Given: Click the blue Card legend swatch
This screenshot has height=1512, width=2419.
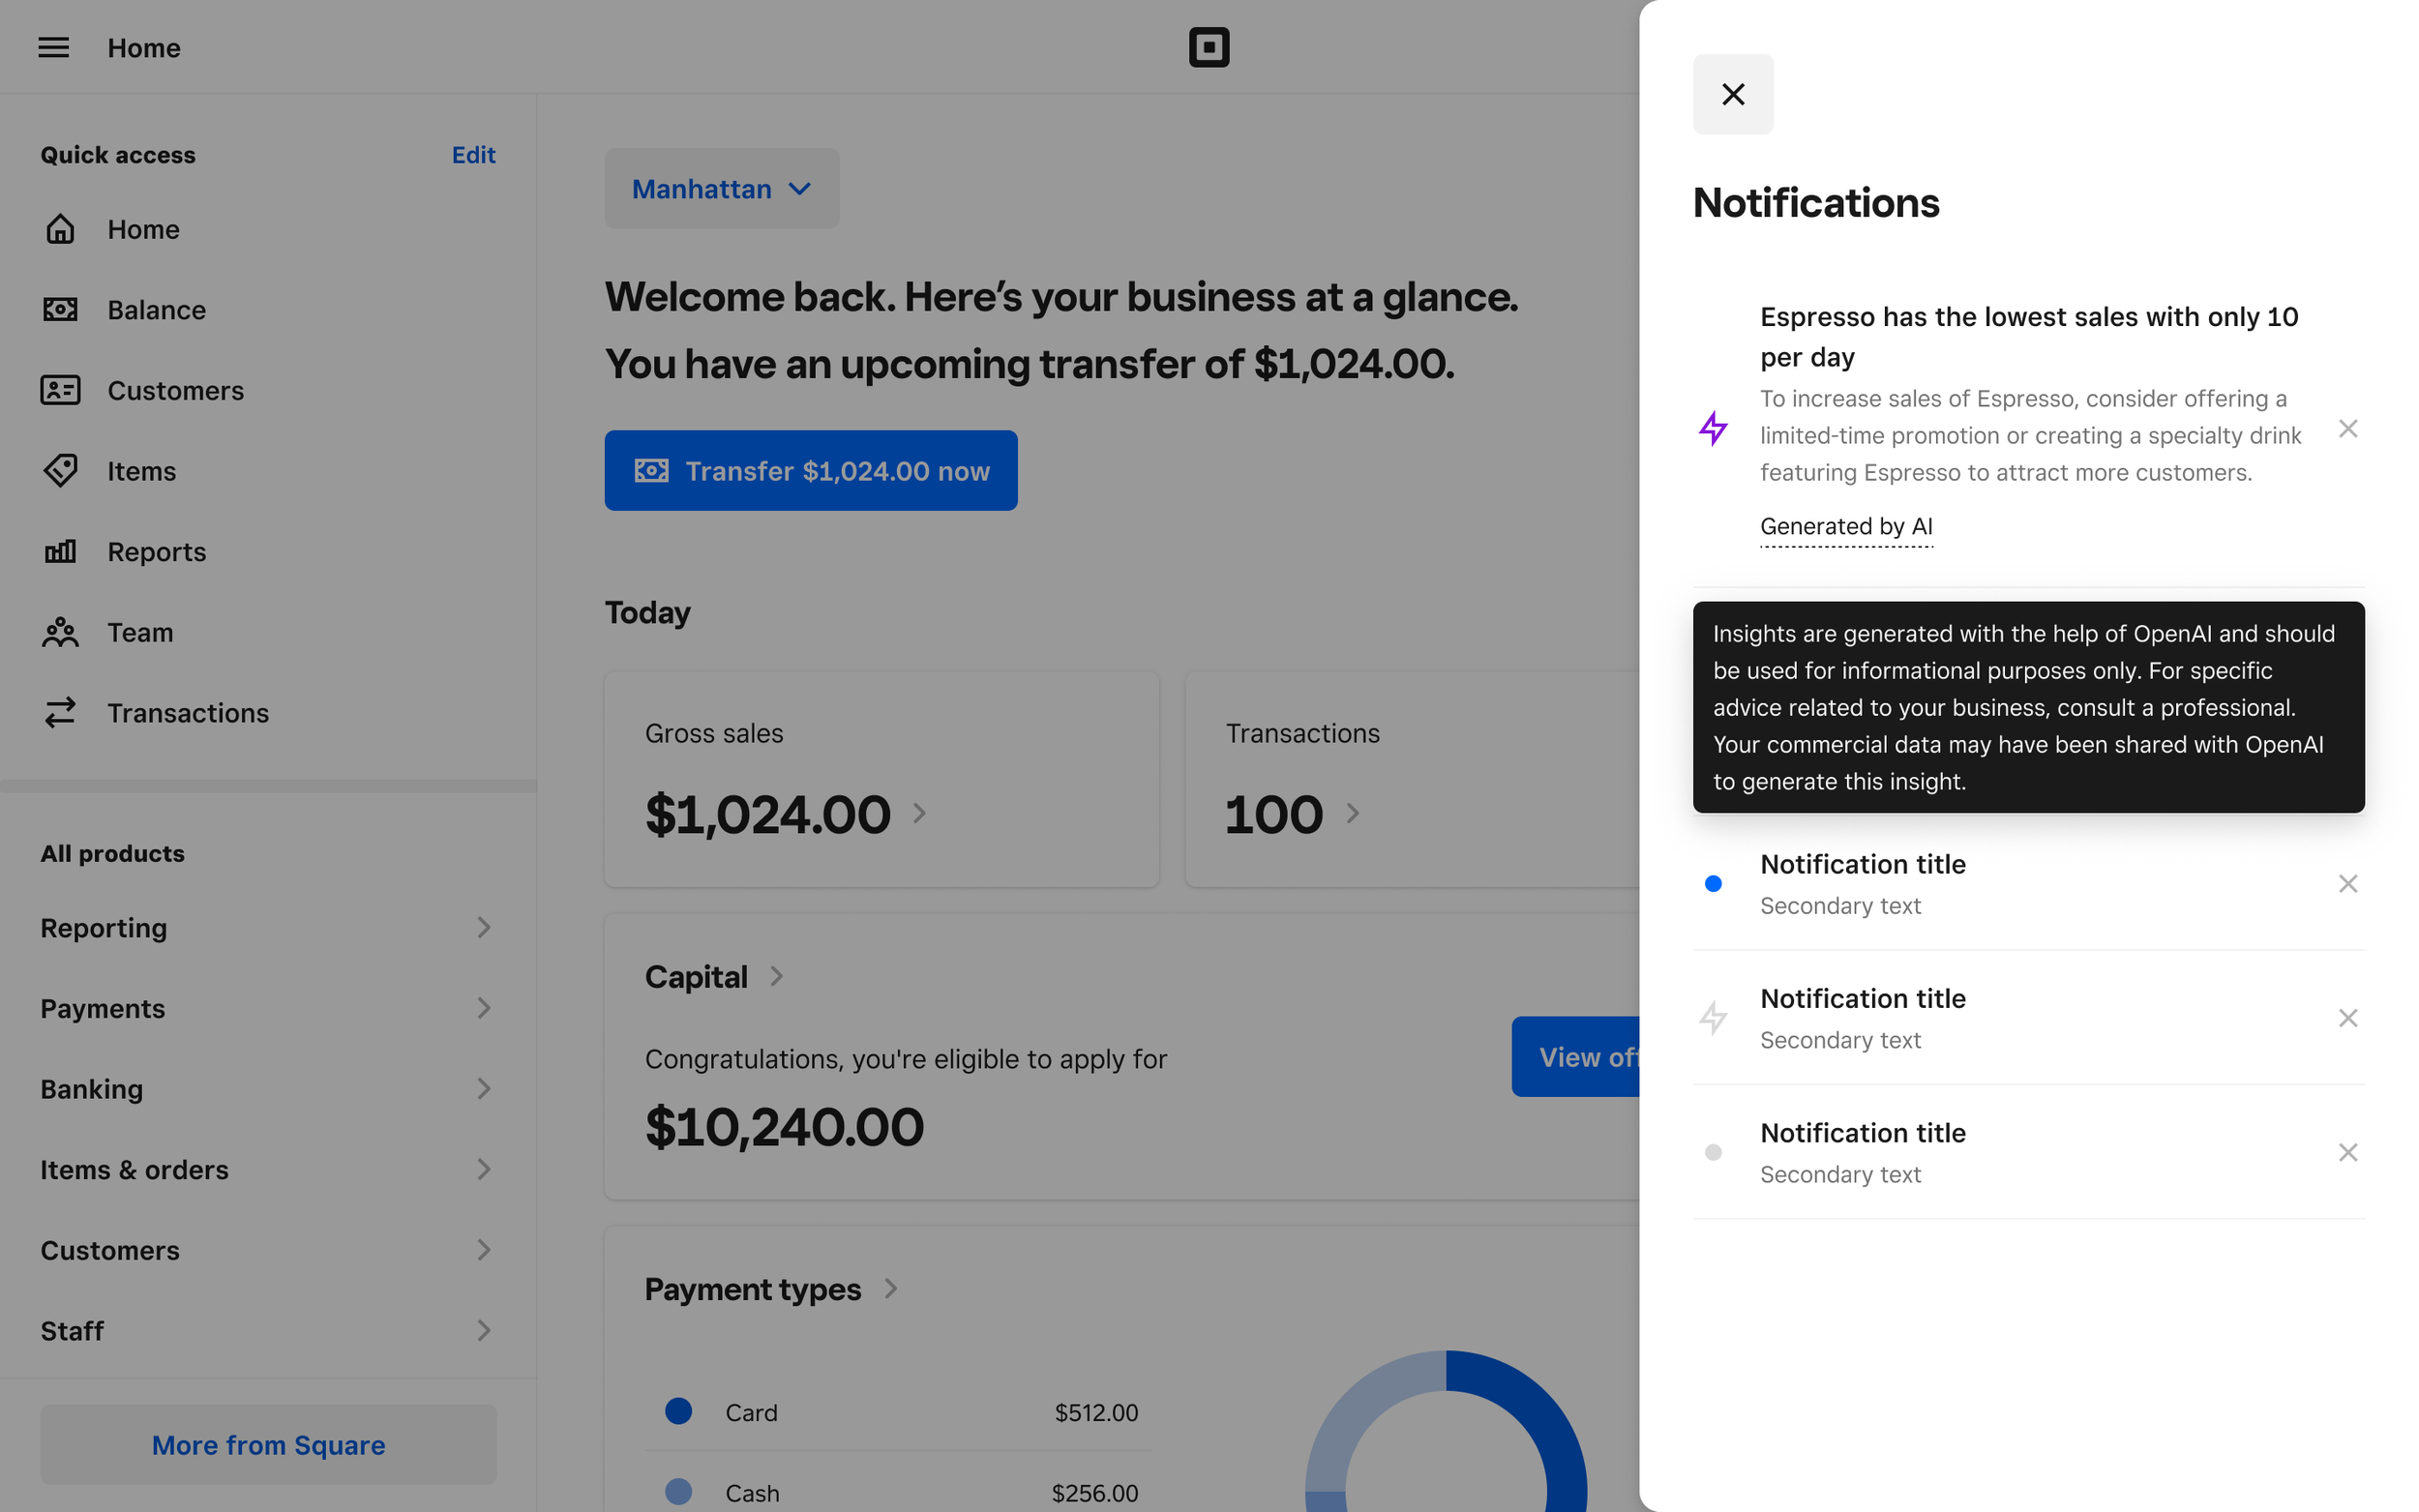Looking at the screenshot, I should click(x=678, y=1411).
